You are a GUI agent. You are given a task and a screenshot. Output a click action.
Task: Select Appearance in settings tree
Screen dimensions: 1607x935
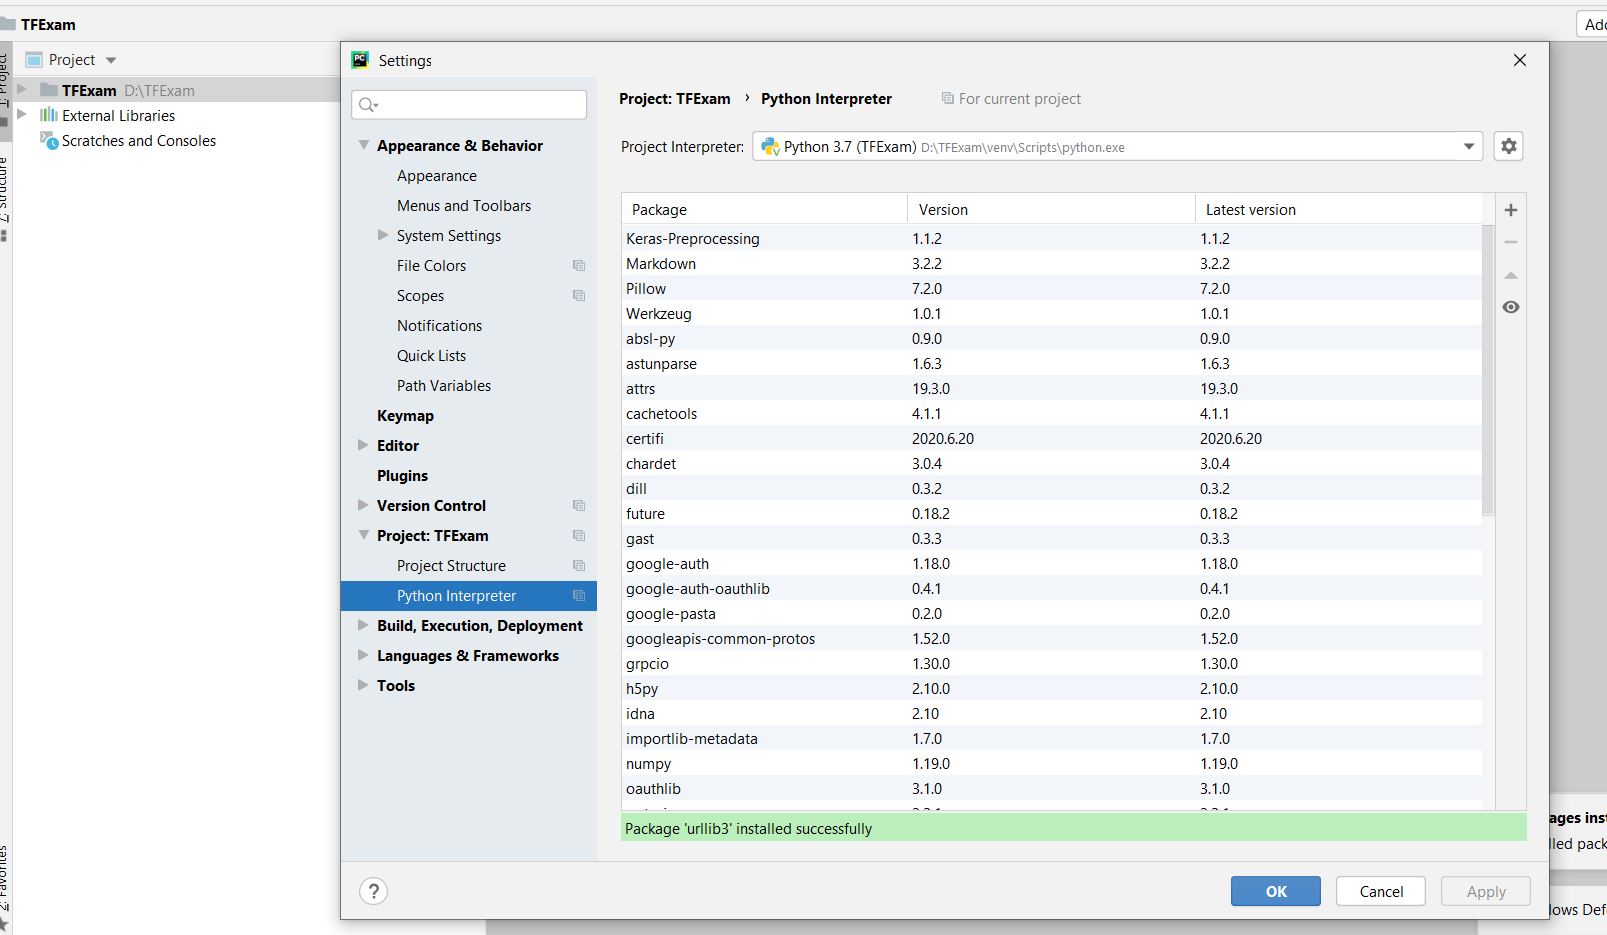pos(437,175)
